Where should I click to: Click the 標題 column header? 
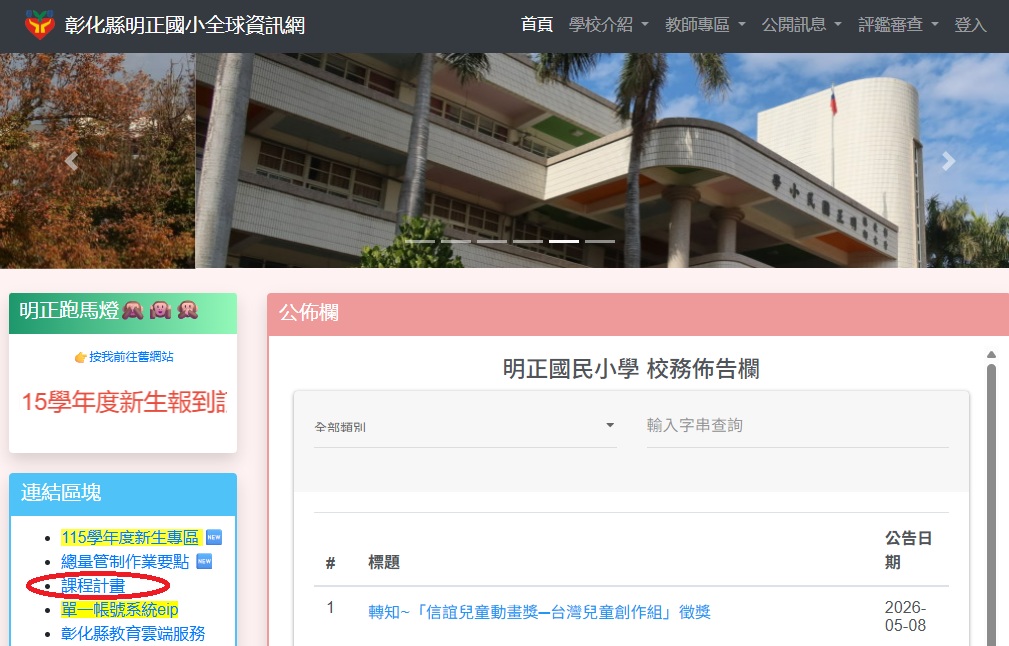pos(384,562)
